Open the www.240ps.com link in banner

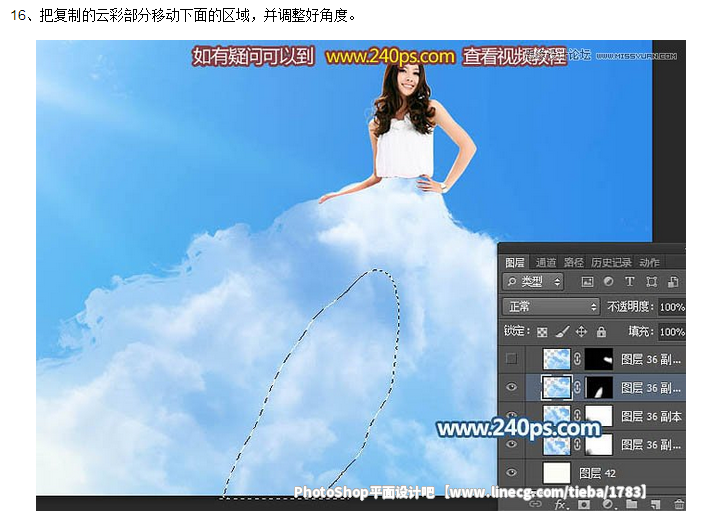(390, 56)
